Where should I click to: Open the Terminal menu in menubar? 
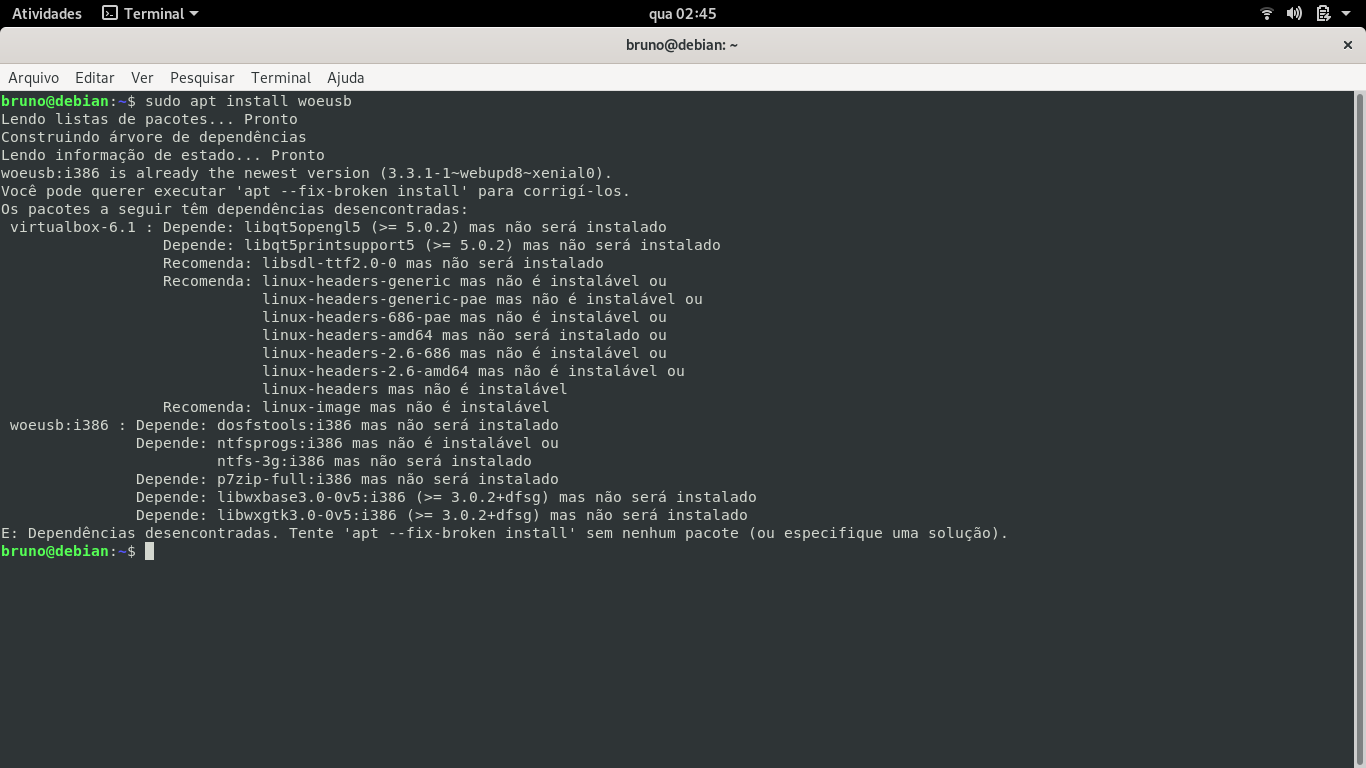tap(281, 78)
